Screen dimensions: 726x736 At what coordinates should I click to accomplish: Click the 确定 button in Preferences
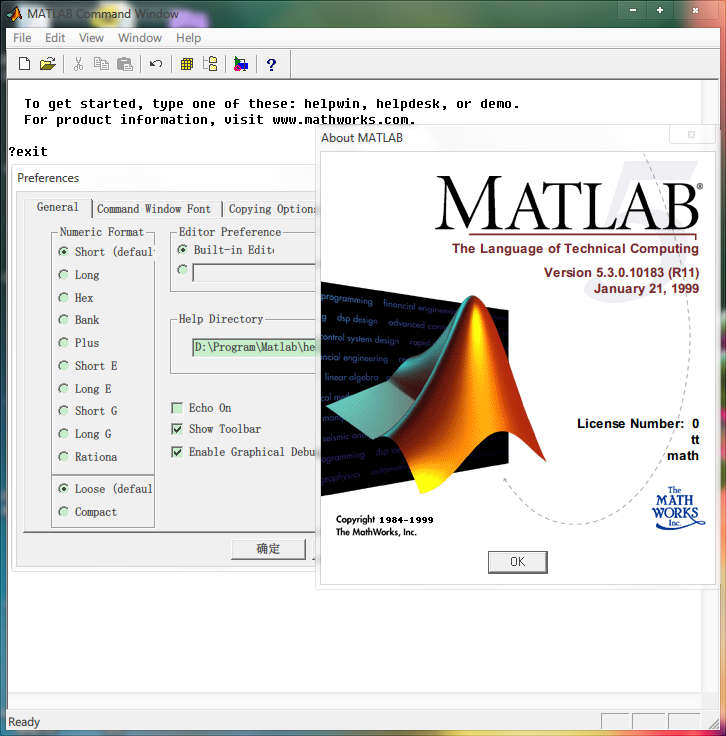coord(268,548)
